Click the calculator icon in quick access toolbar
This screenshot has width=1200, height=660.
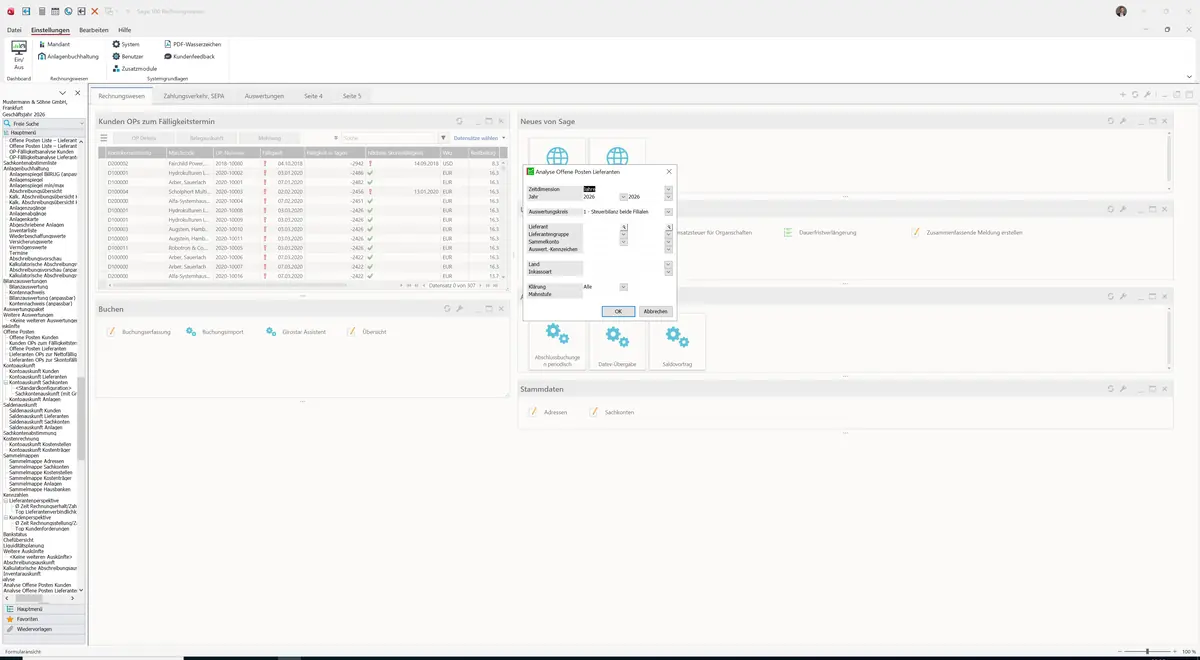tap(41, 11)
